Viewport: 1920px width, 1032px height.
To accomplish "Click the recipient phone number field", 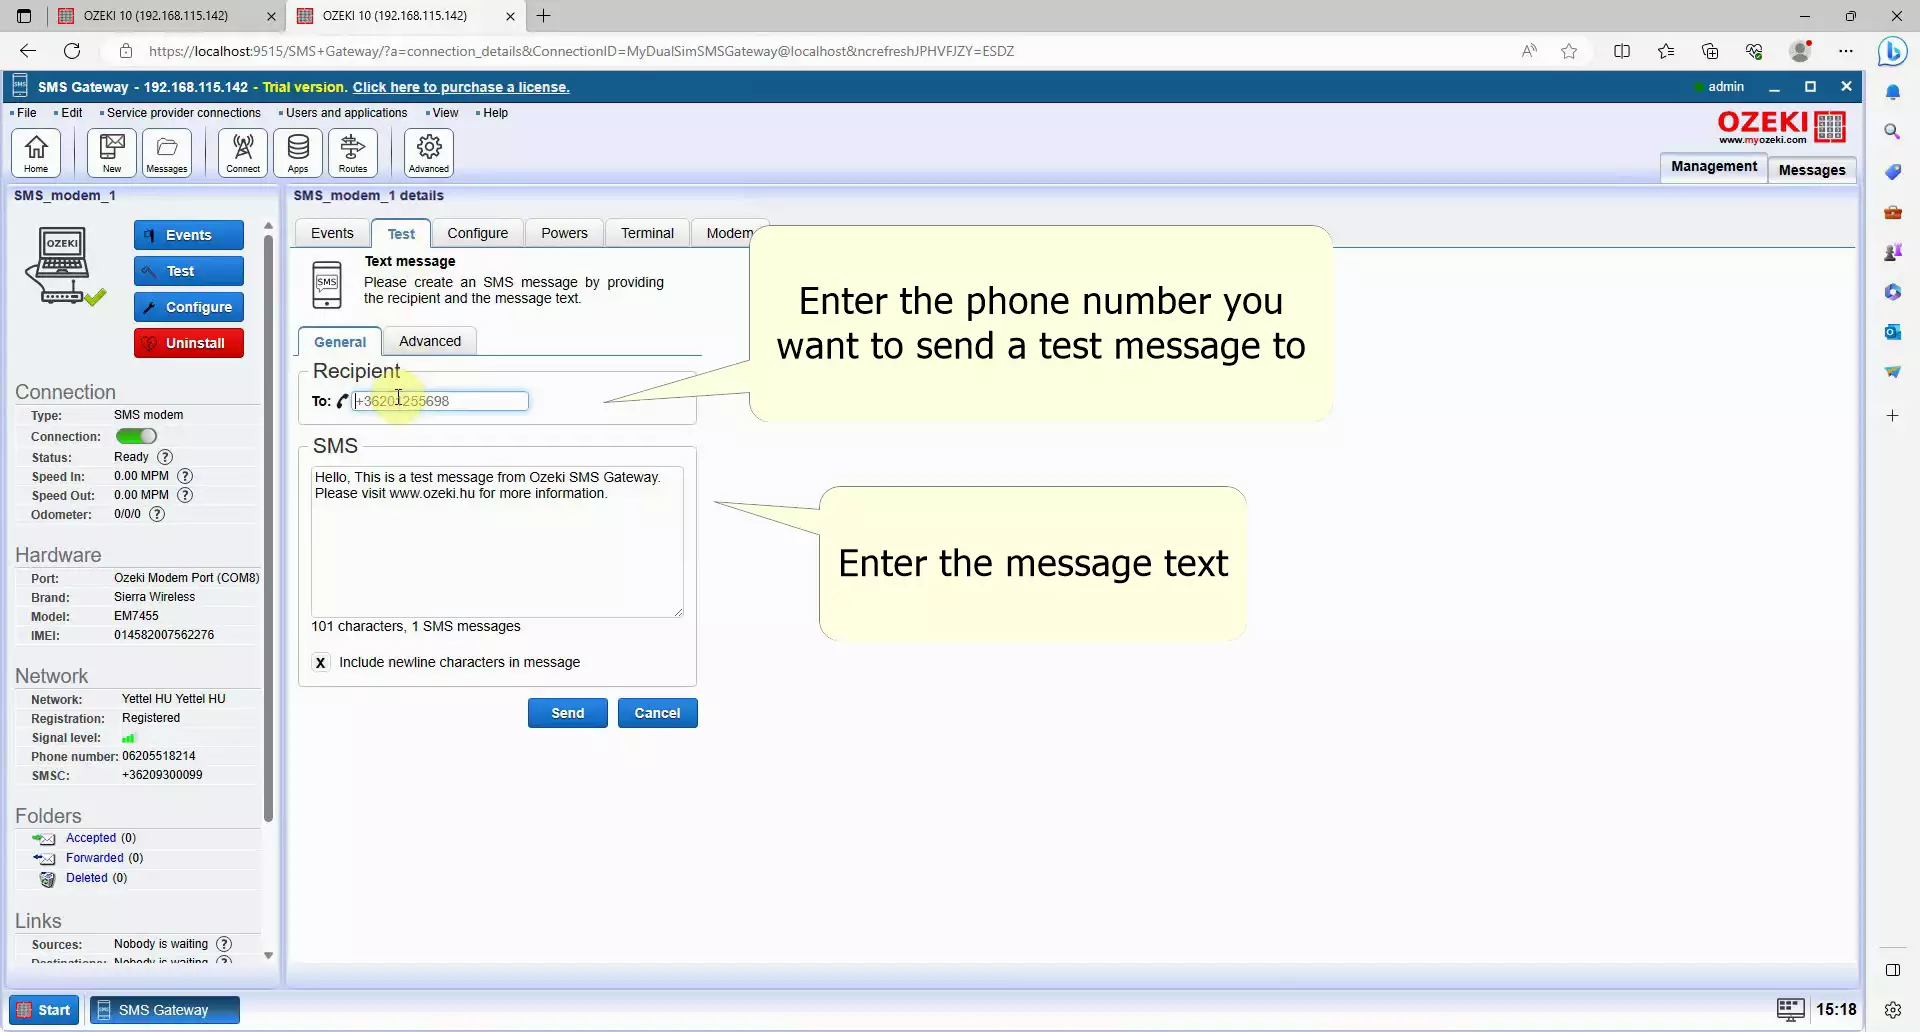I will [x=440, y=401].
